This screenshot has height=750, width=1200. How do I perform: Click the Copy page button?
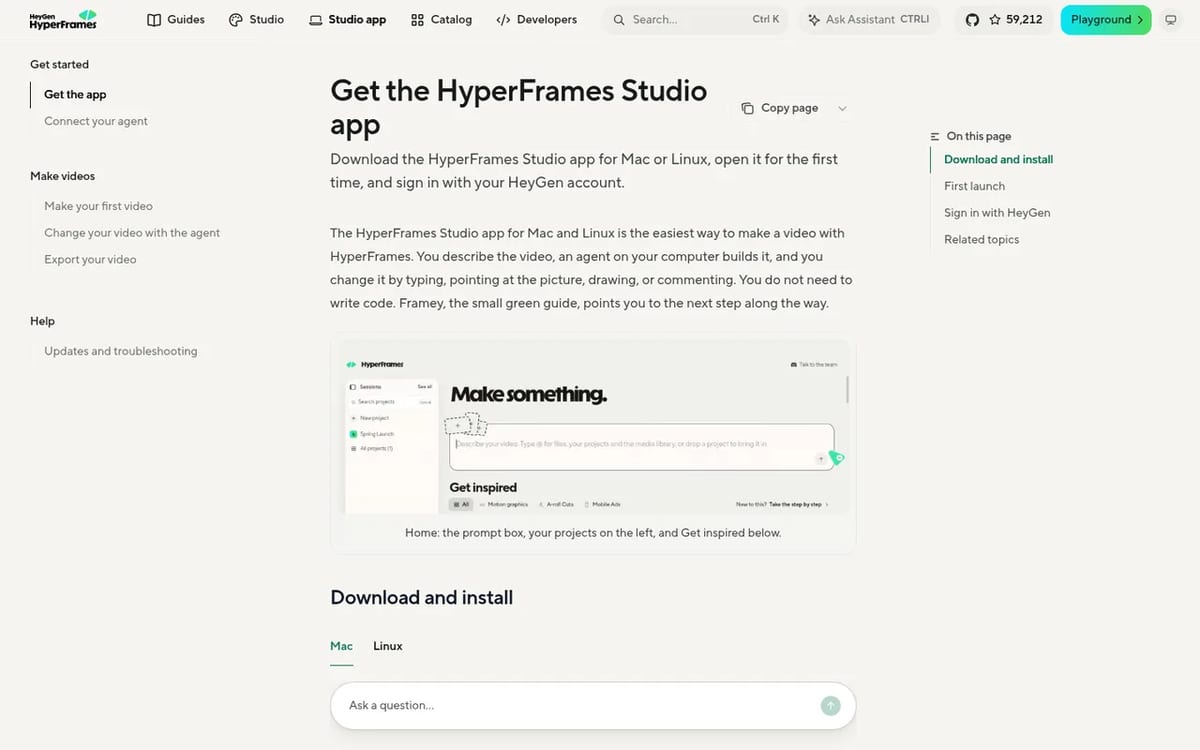click(780, 108)
